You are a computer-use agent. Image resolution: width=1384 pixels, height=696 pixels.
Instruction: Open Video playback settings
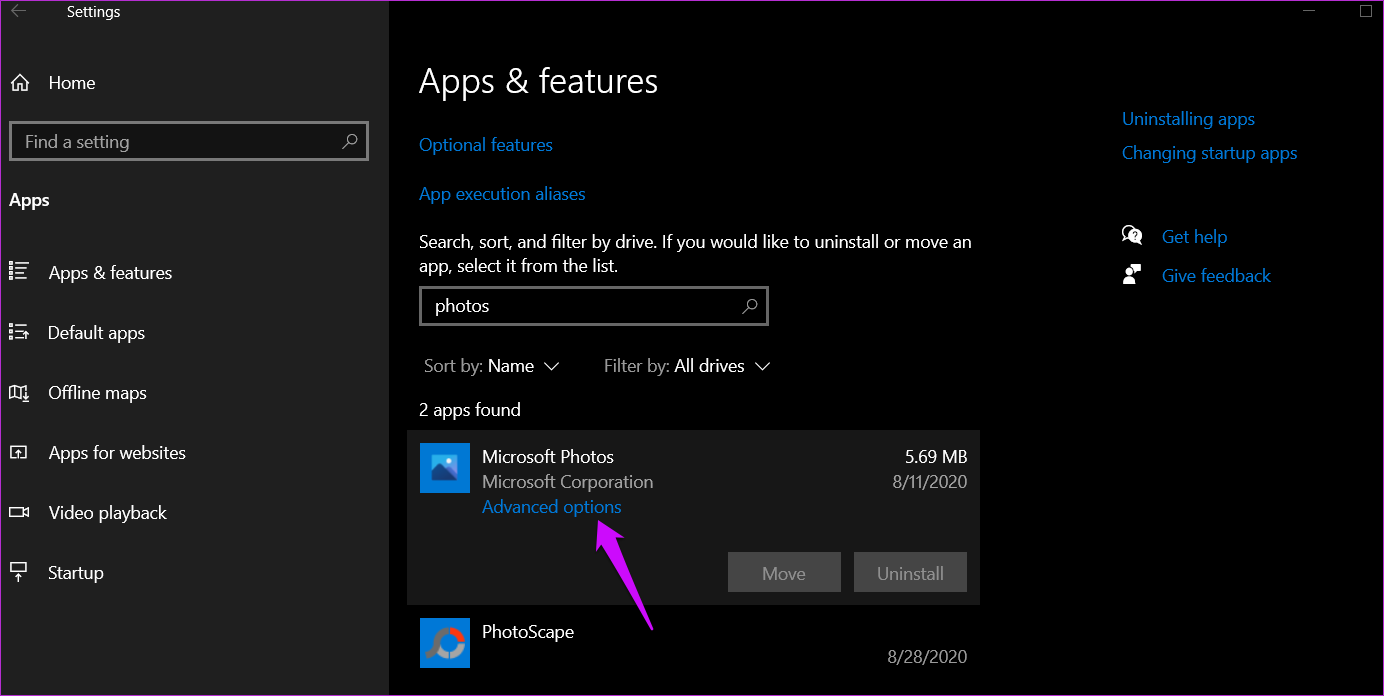click(x=107, y=513)
